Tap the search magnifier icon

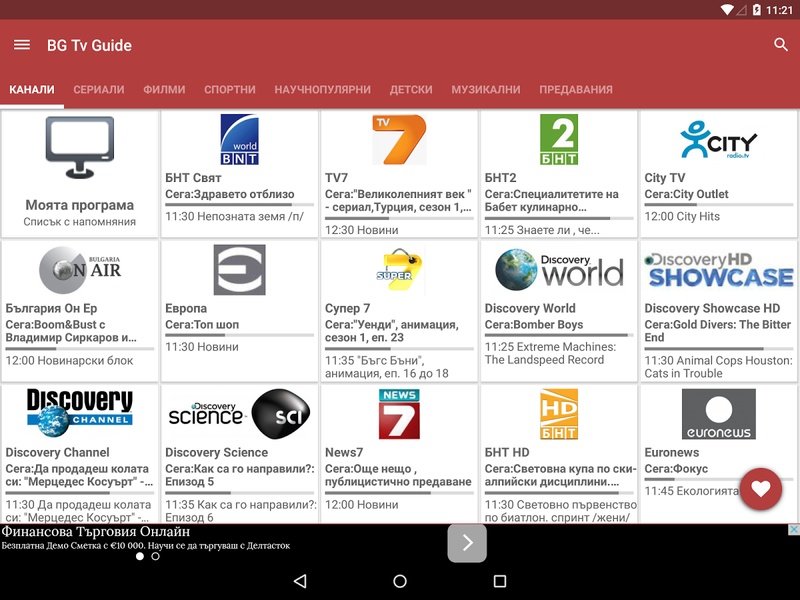pyautogui.click(x=781, y=45)
